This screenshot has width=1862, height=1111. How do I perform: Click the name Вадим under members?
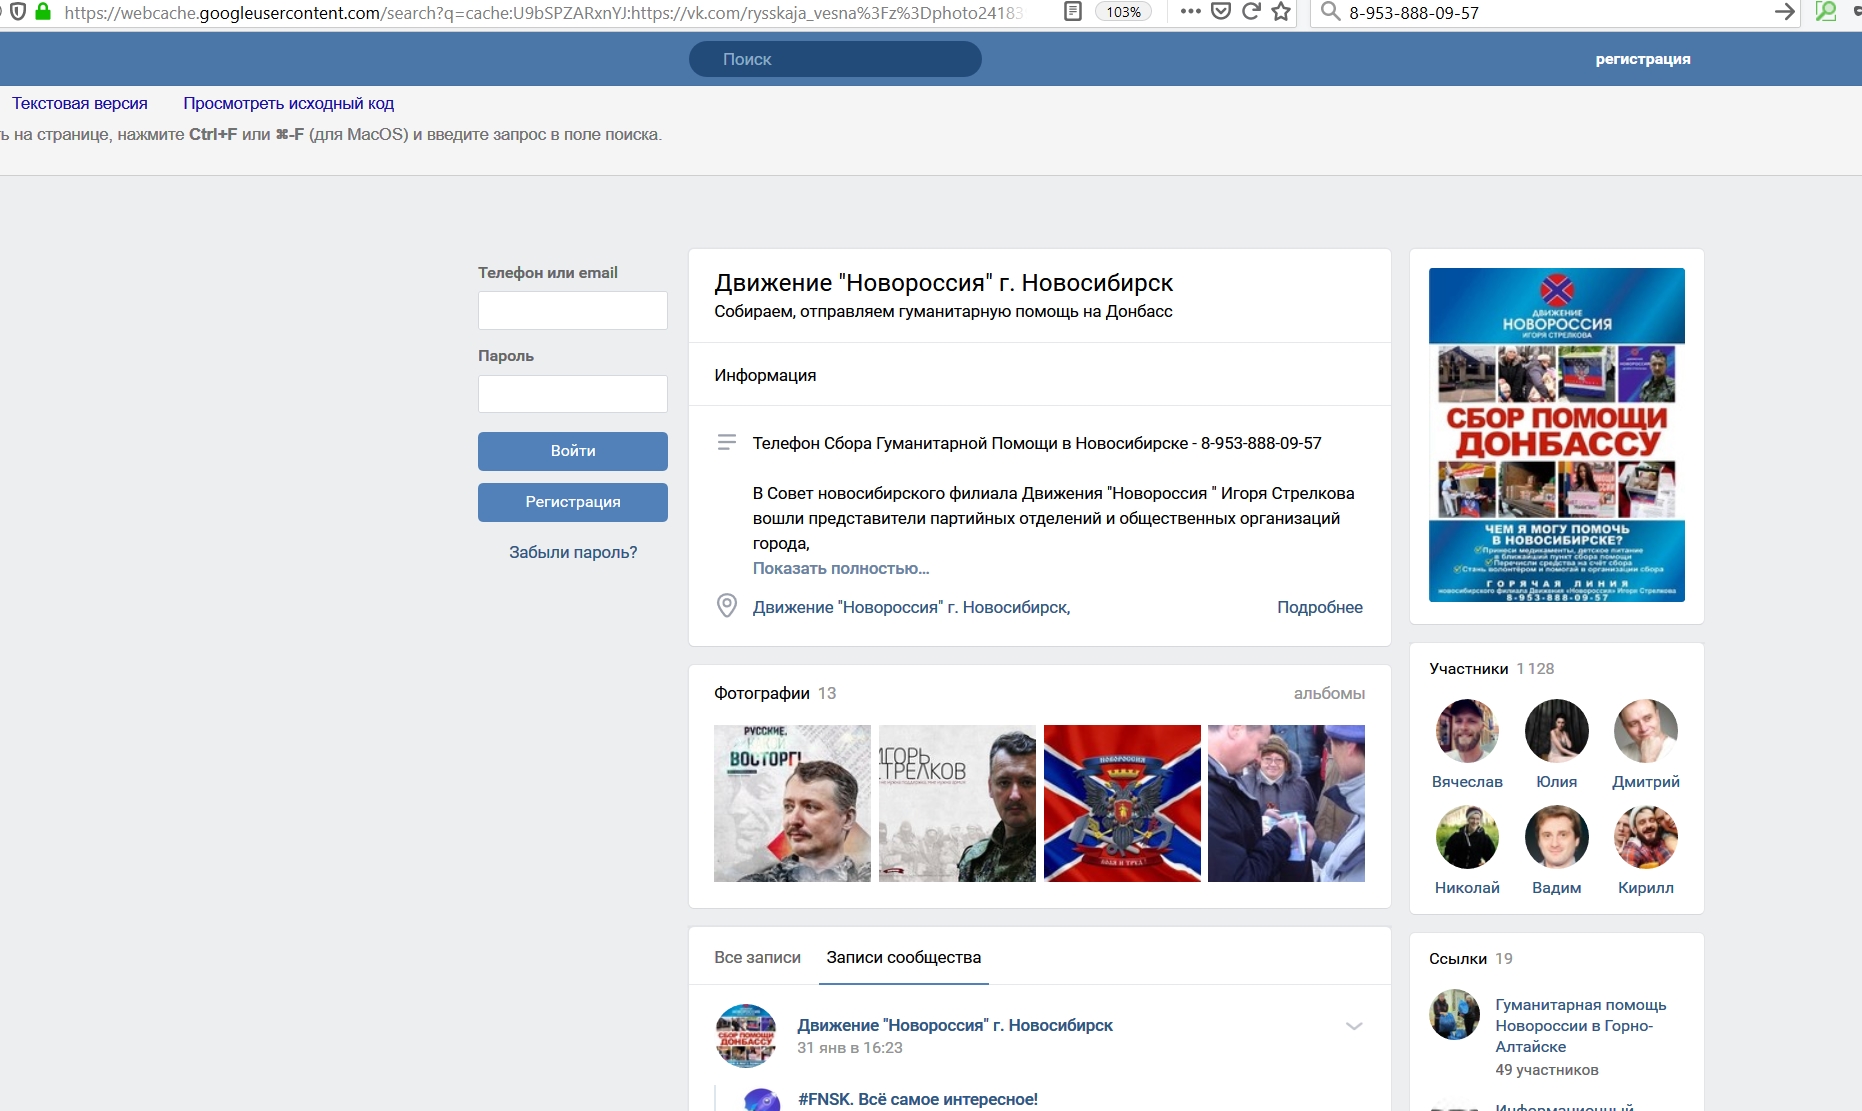click(1557, 888)
